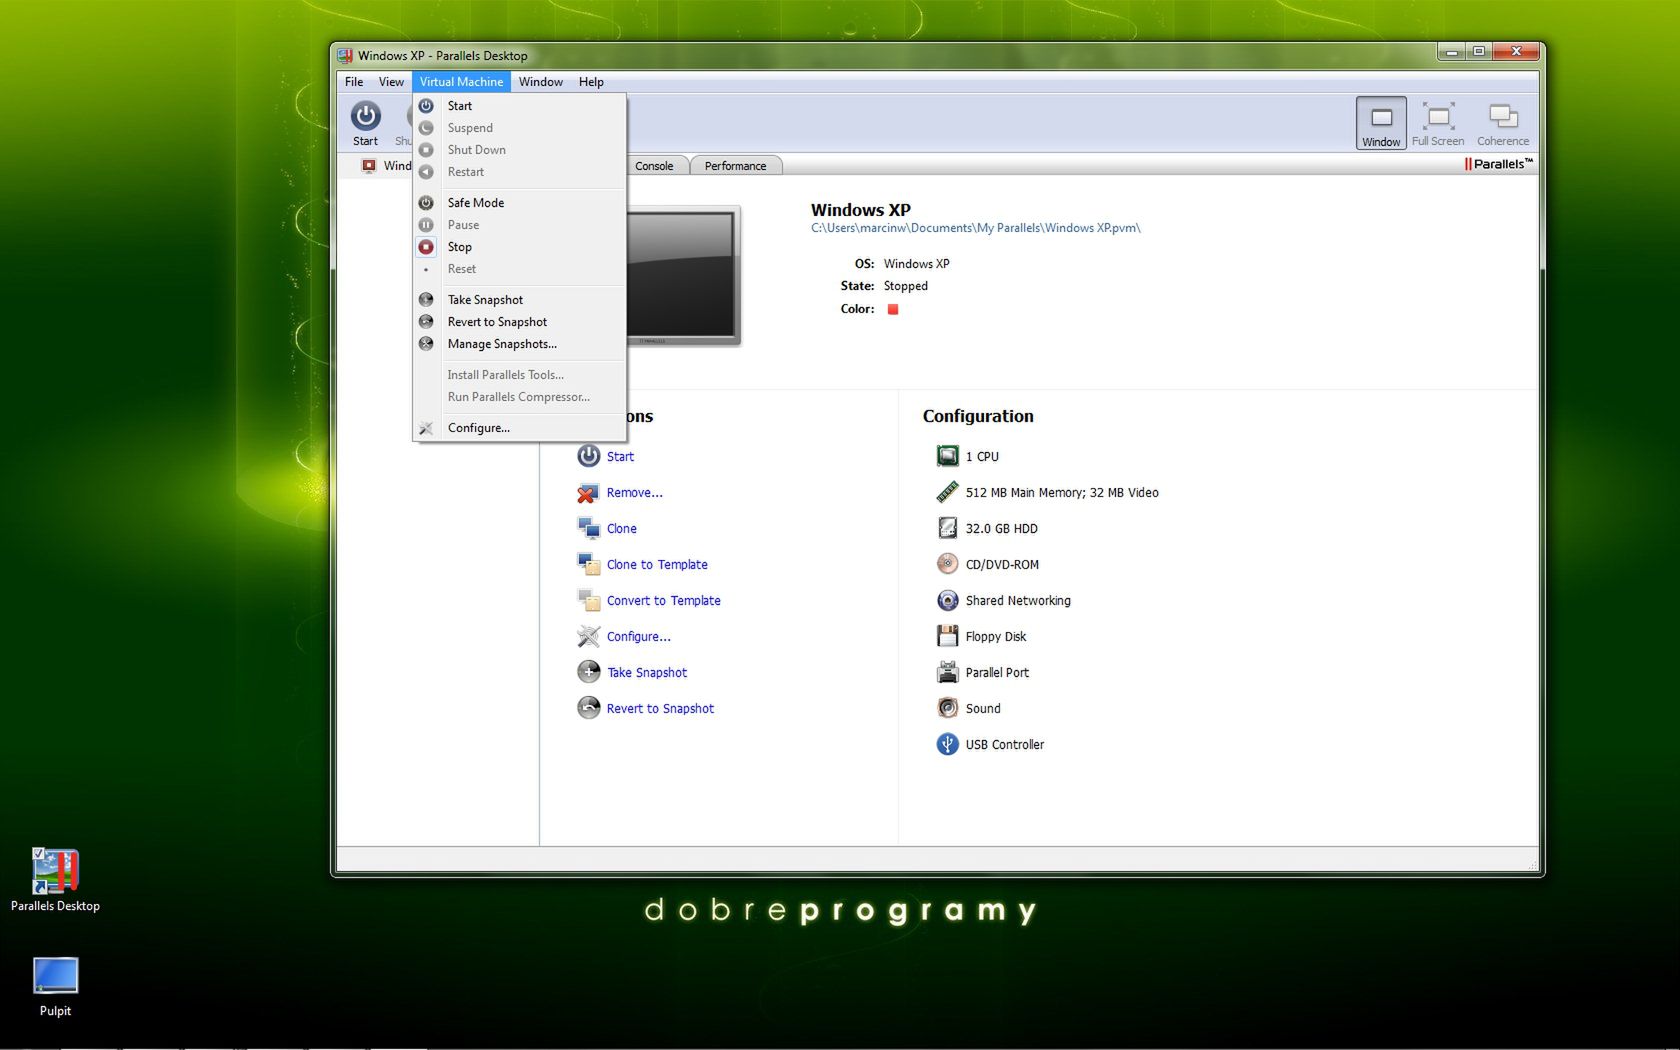Choose Stop in the dropdown menu
This screenshot has height=1050, width=1680.
[519, 247]
